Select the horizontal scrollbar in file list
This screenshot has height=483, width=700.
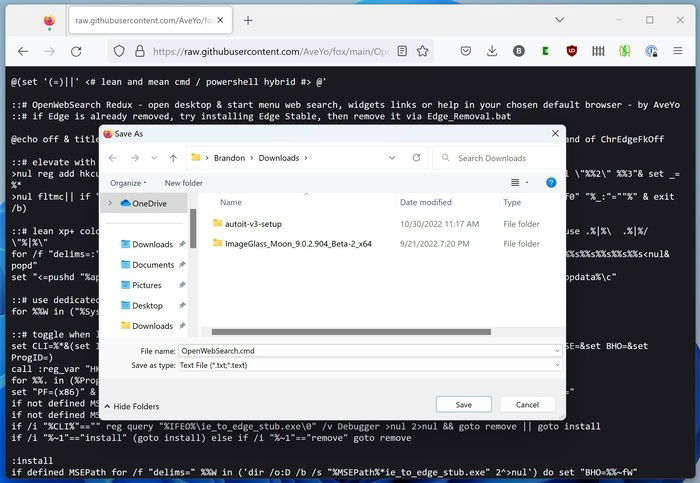click(x=351, y=332)
